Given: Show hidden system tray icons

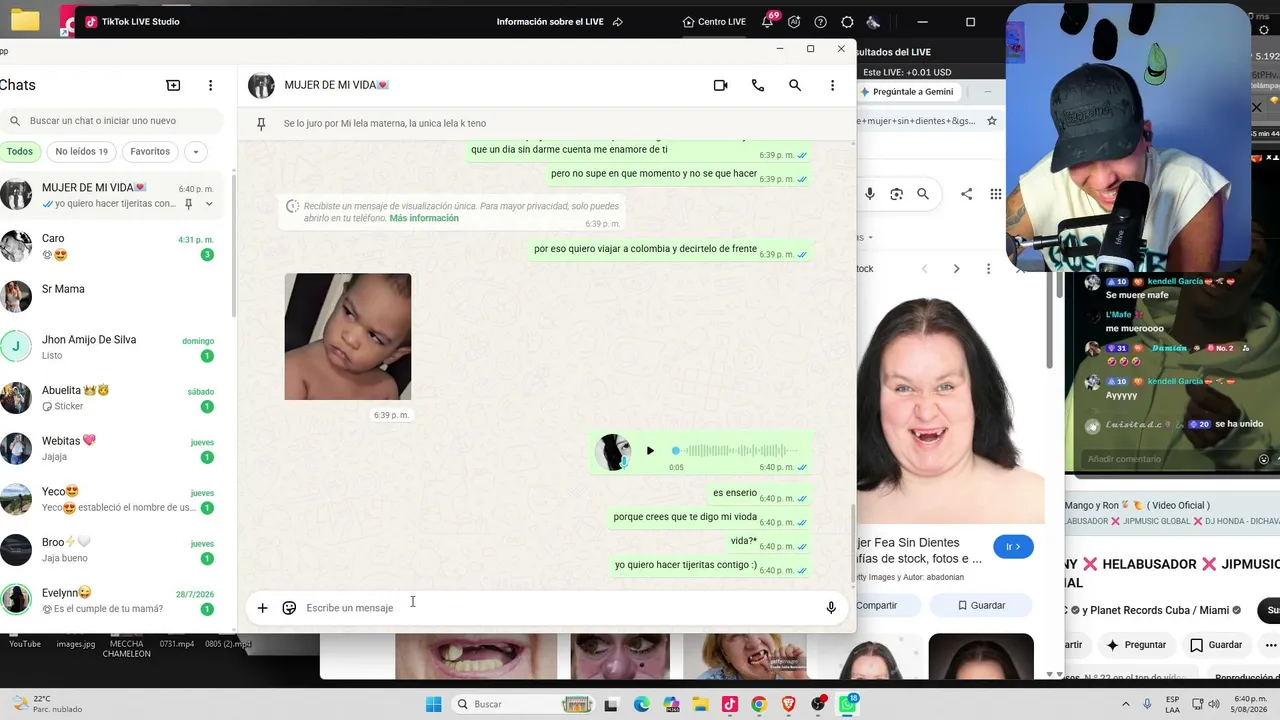Looking at the screenshot, I should point(1126,704).
